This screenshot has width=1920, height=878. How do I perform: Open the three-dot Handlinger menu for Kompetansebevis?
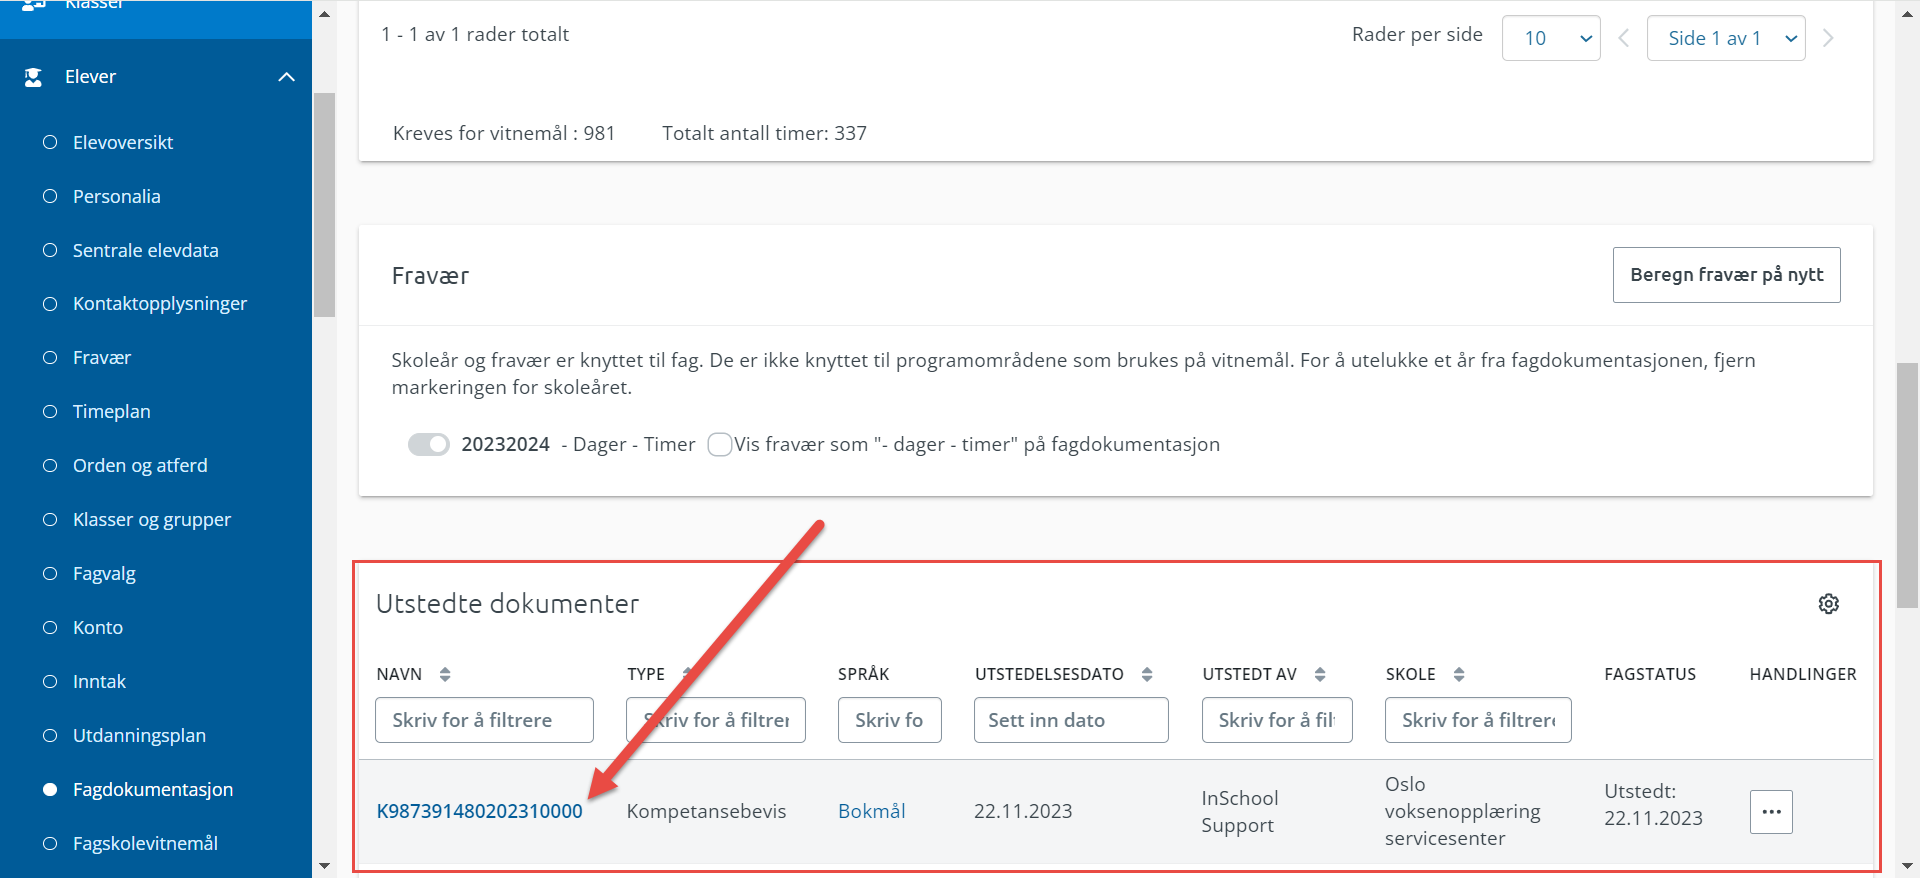(x=1771, y=812)
